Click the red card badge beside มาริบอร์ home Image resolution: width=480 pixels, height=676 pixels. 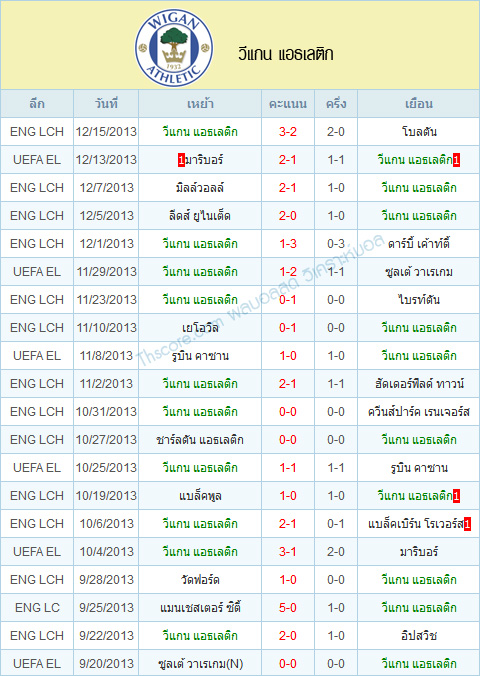click(x=181, y=160)
